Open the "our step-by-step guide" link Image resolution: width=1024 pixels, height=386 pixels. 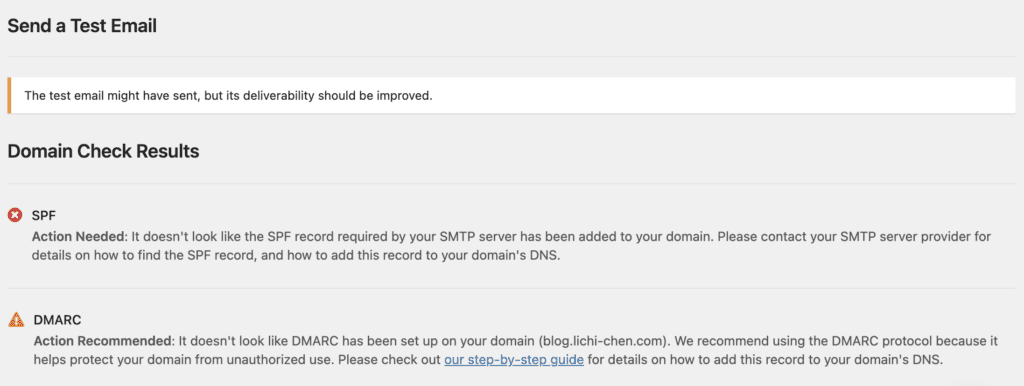point(514,360)
